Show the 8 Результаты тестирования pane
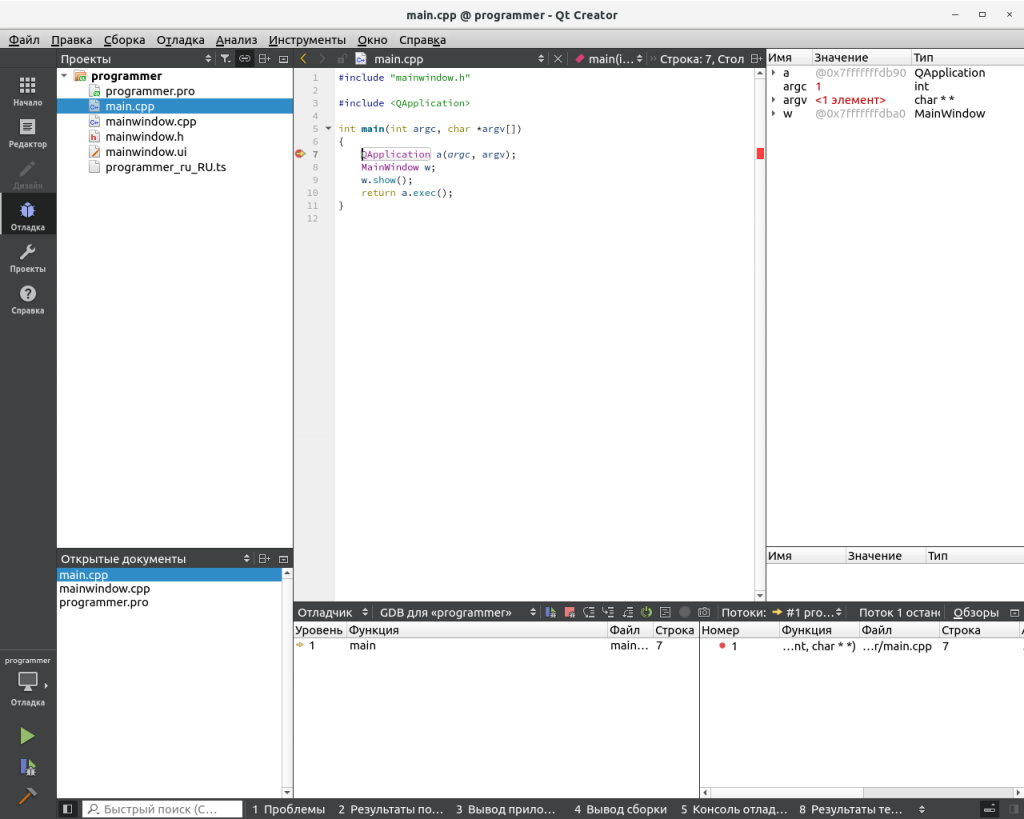The width and height of the screenshot is (1024, 819). [x=850, y=809]
